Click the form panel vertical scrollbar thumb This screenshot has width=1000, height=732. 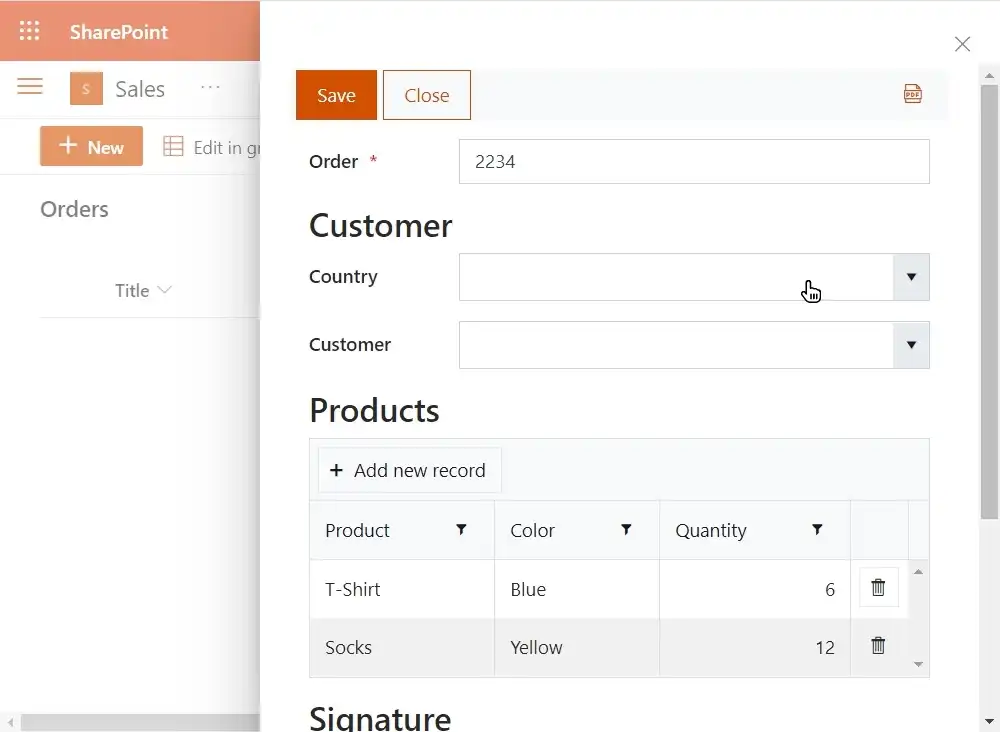tap(989, 302)
